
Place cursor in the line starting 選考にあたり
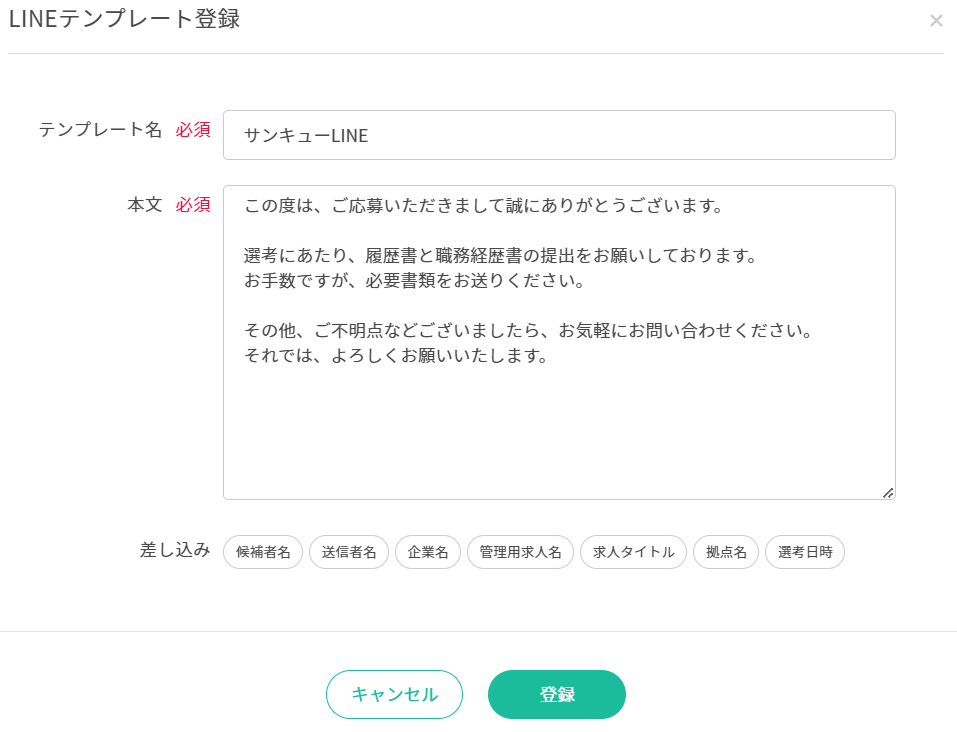(500, 255)
